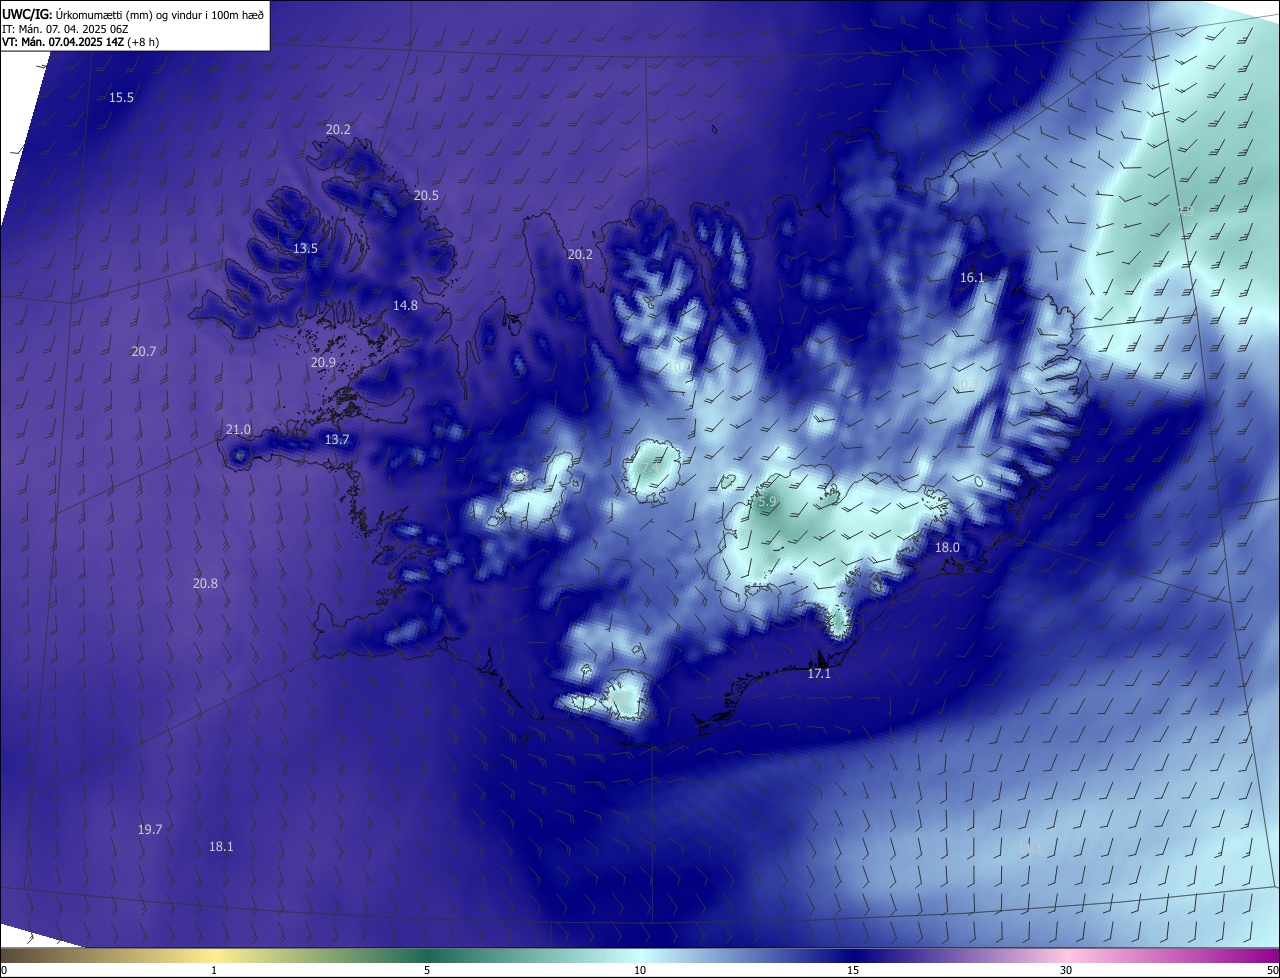
Task: Click the colorbar tick label 10
Action: [x=640, y=970]
